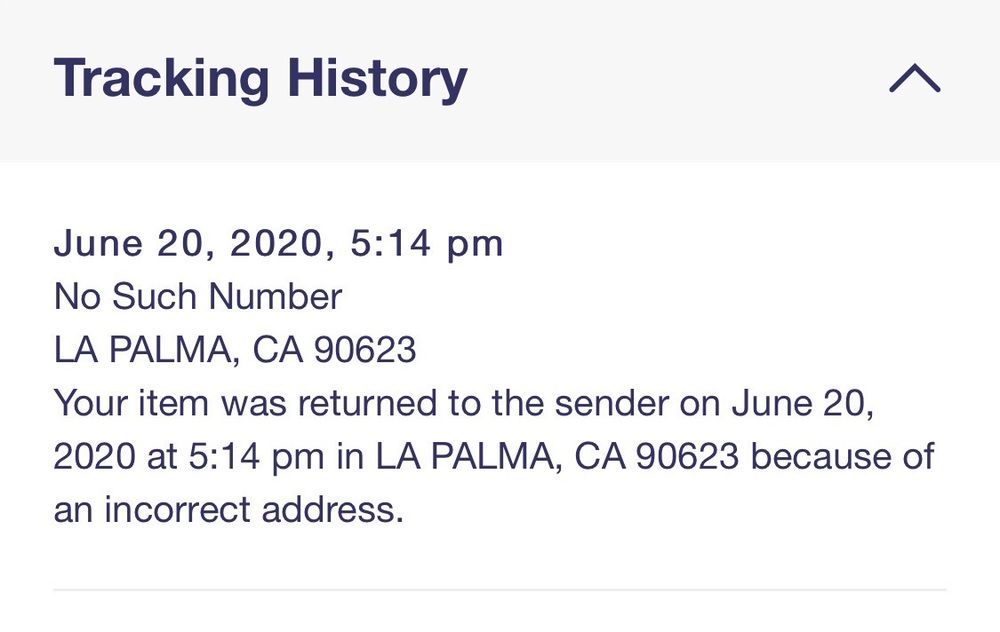
Task: Click the word History in the header
Action: coord(378,79)
